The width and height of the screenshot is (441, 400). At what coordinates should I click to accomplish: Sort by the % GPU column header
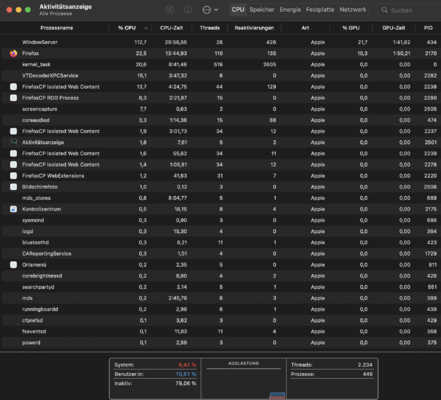(x=351, y=28)
